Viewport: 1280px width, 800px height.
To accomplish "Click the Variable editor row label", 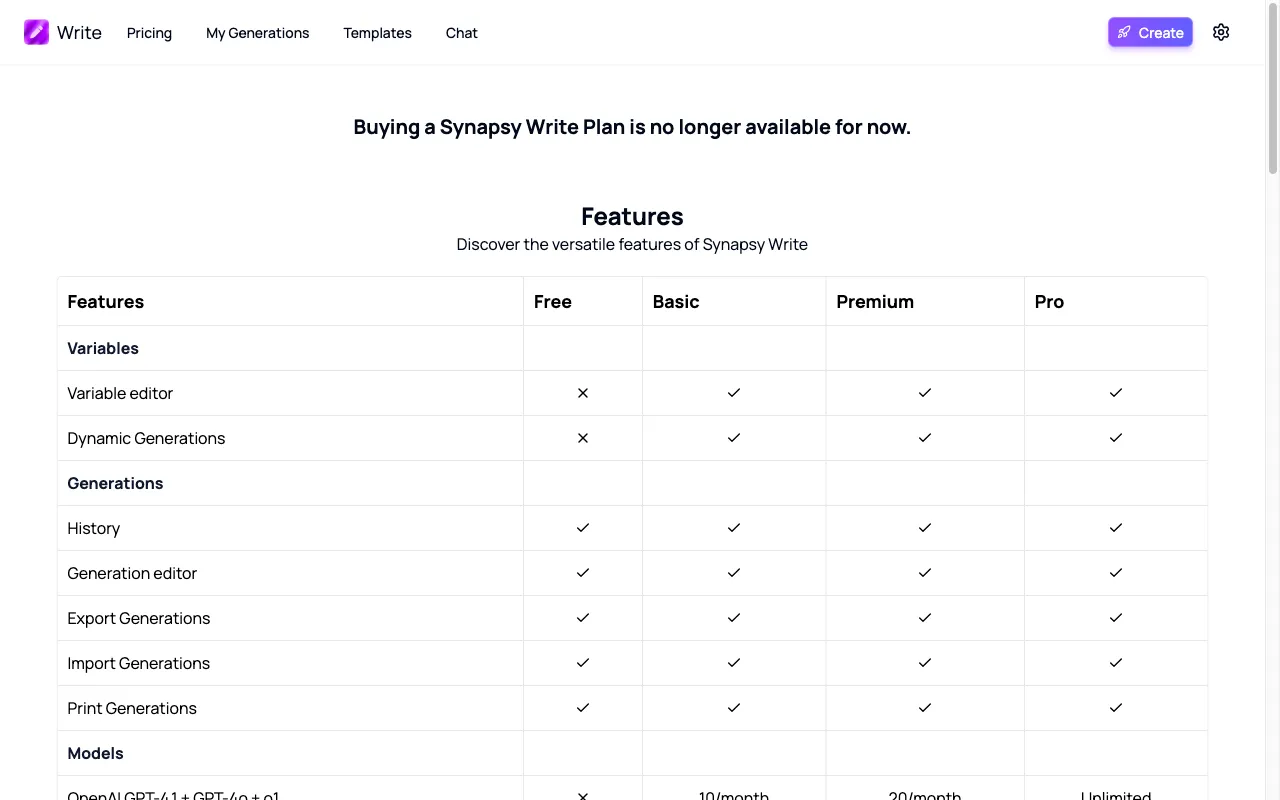I will point(120,393).
